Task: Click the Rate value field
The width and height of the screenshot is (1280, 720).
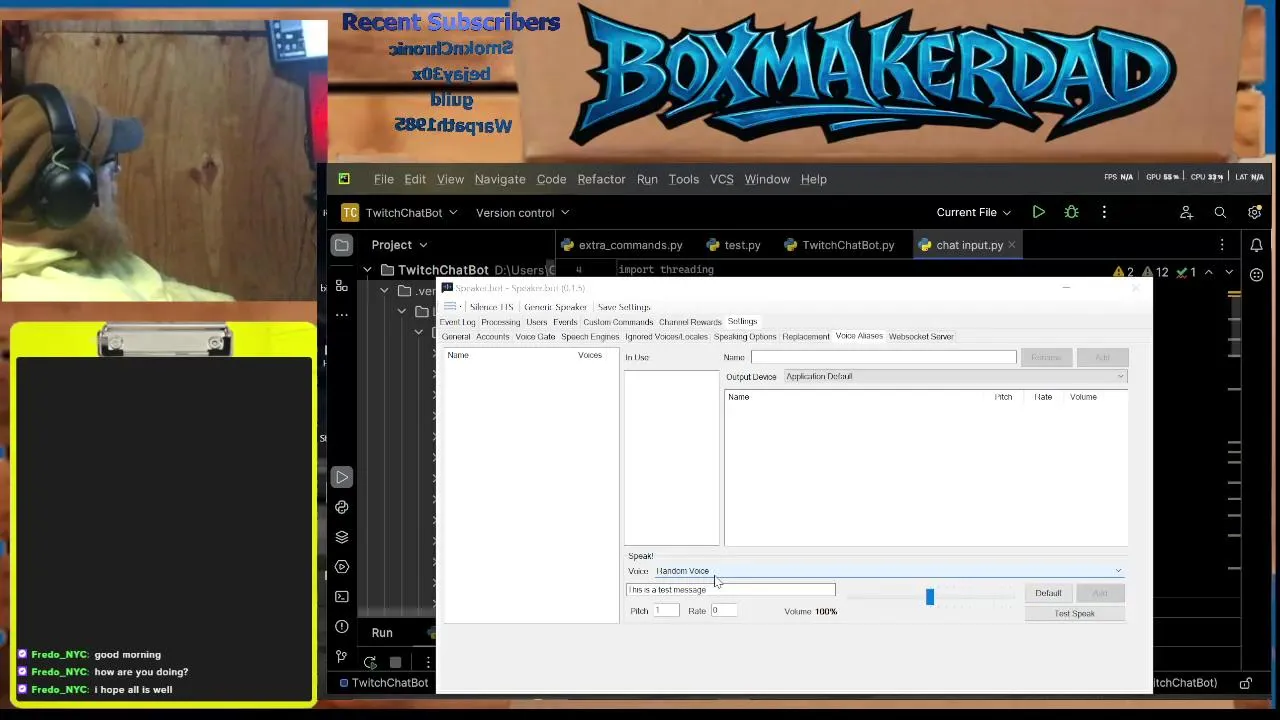Action: coord(724,611)
